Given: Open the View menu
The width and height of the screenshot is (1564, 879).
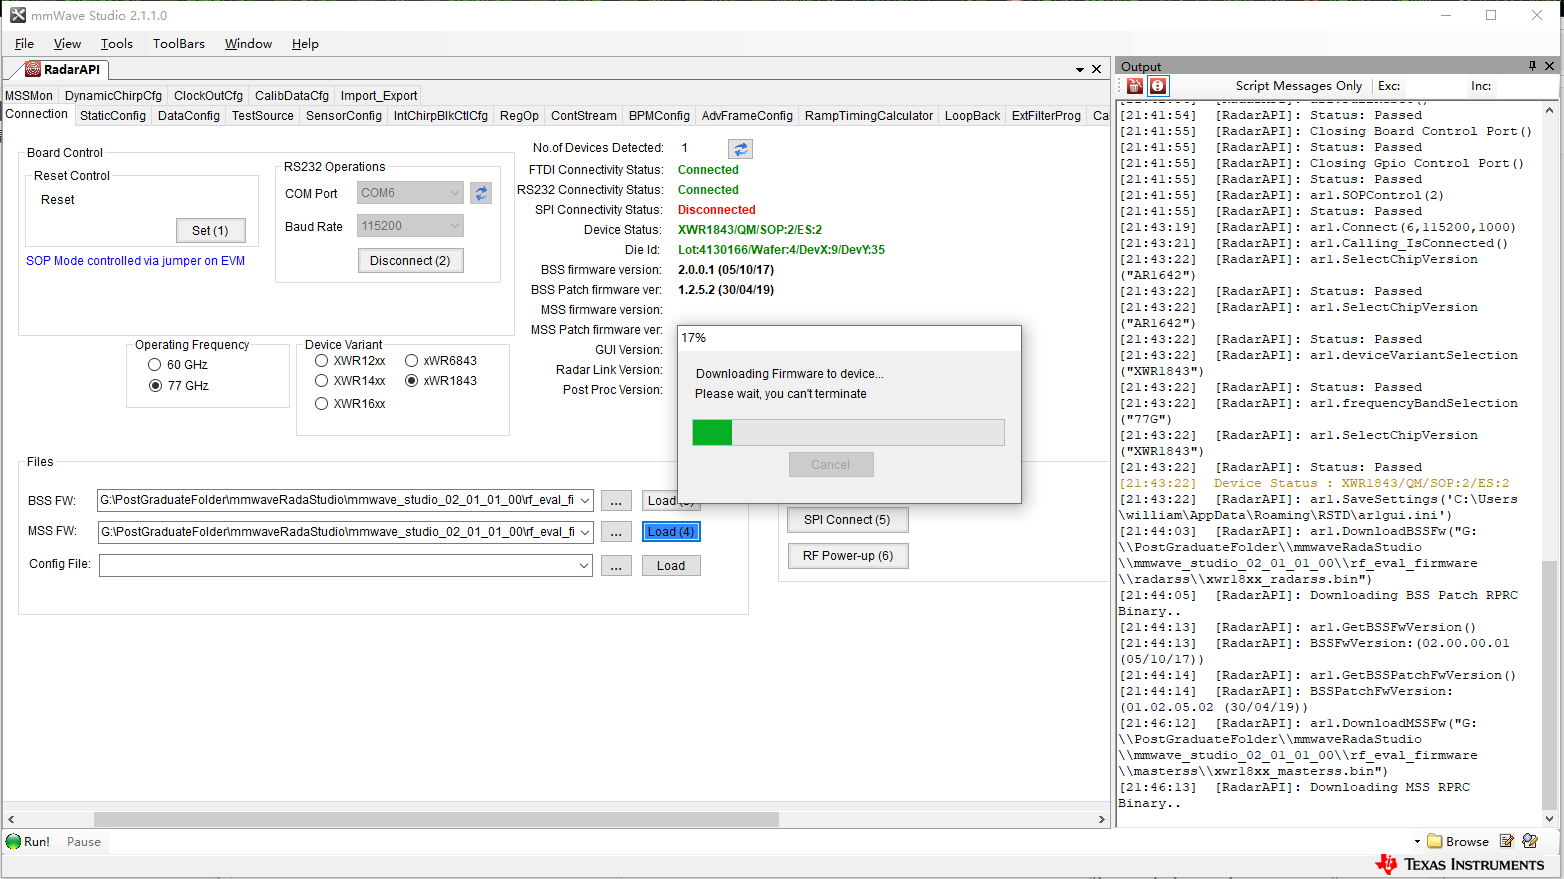Looking at the screenshot, I should [x=67, y=44].
